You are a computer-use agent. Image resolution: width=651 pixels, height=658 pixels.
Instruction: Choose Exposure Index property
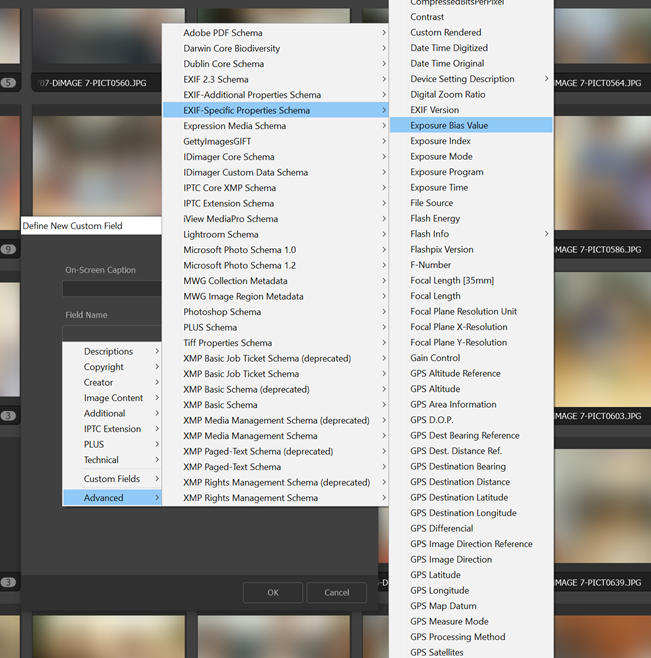471,141
